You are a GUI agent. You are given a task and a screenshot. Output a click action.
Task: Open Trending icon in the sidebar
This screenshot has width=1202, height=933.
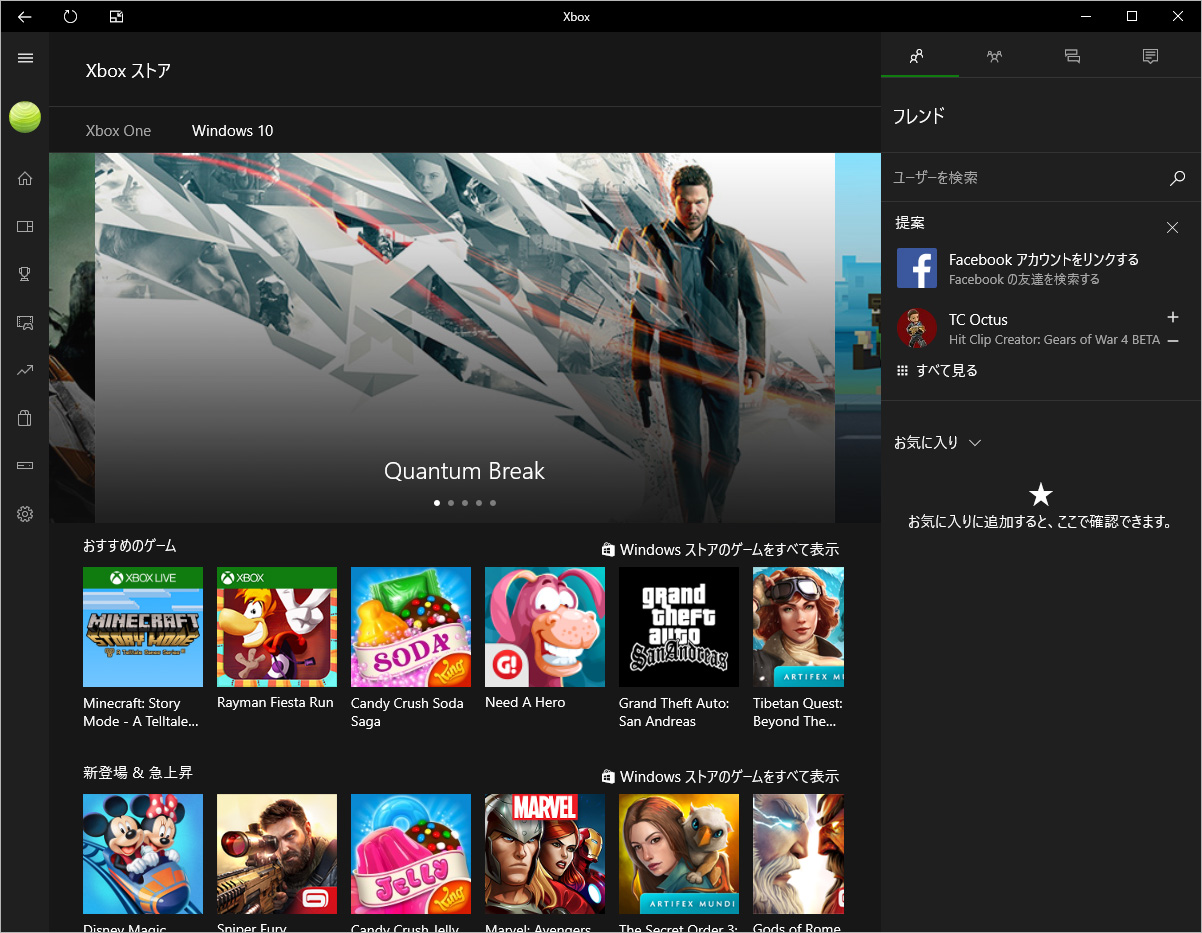click(x=25, y=370)
